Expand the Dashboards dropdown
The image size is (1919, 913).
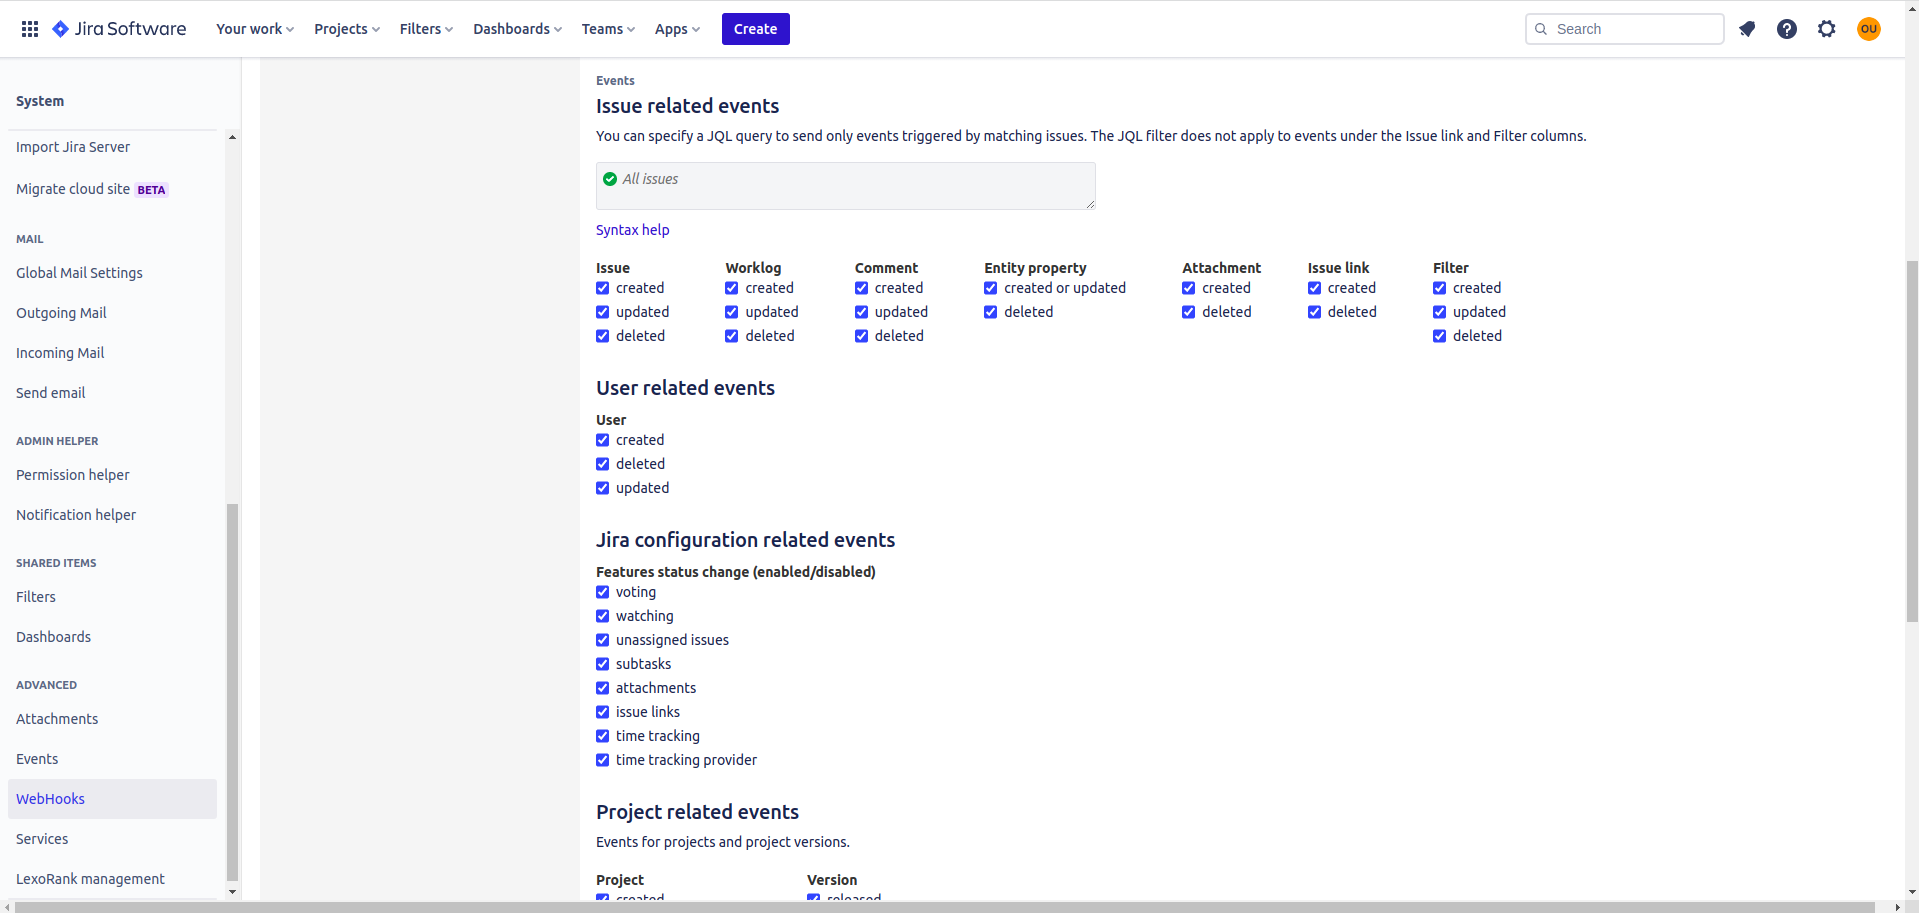[517, 29]
